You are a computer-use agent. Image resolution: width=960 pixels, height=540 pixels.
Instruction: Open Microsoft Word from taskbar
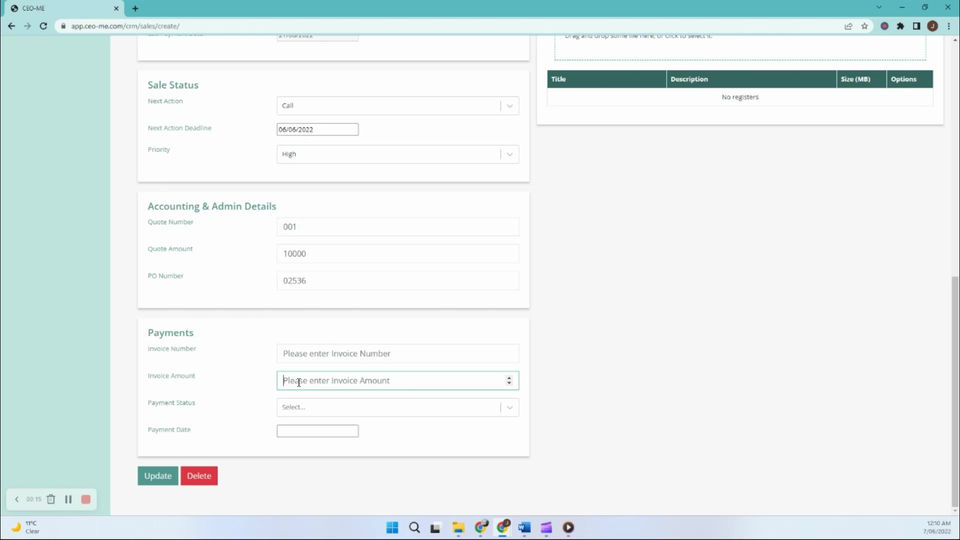524,527
